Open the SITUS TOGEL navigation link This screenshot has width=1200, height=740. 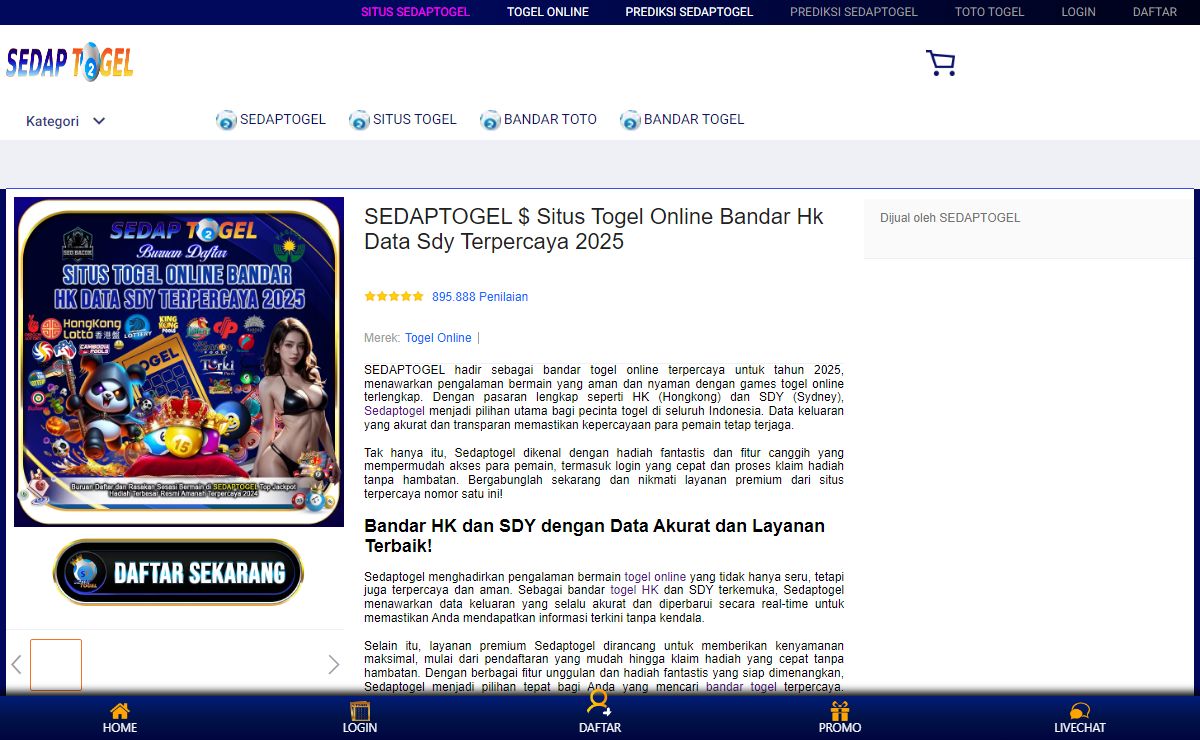coord(415,119)
